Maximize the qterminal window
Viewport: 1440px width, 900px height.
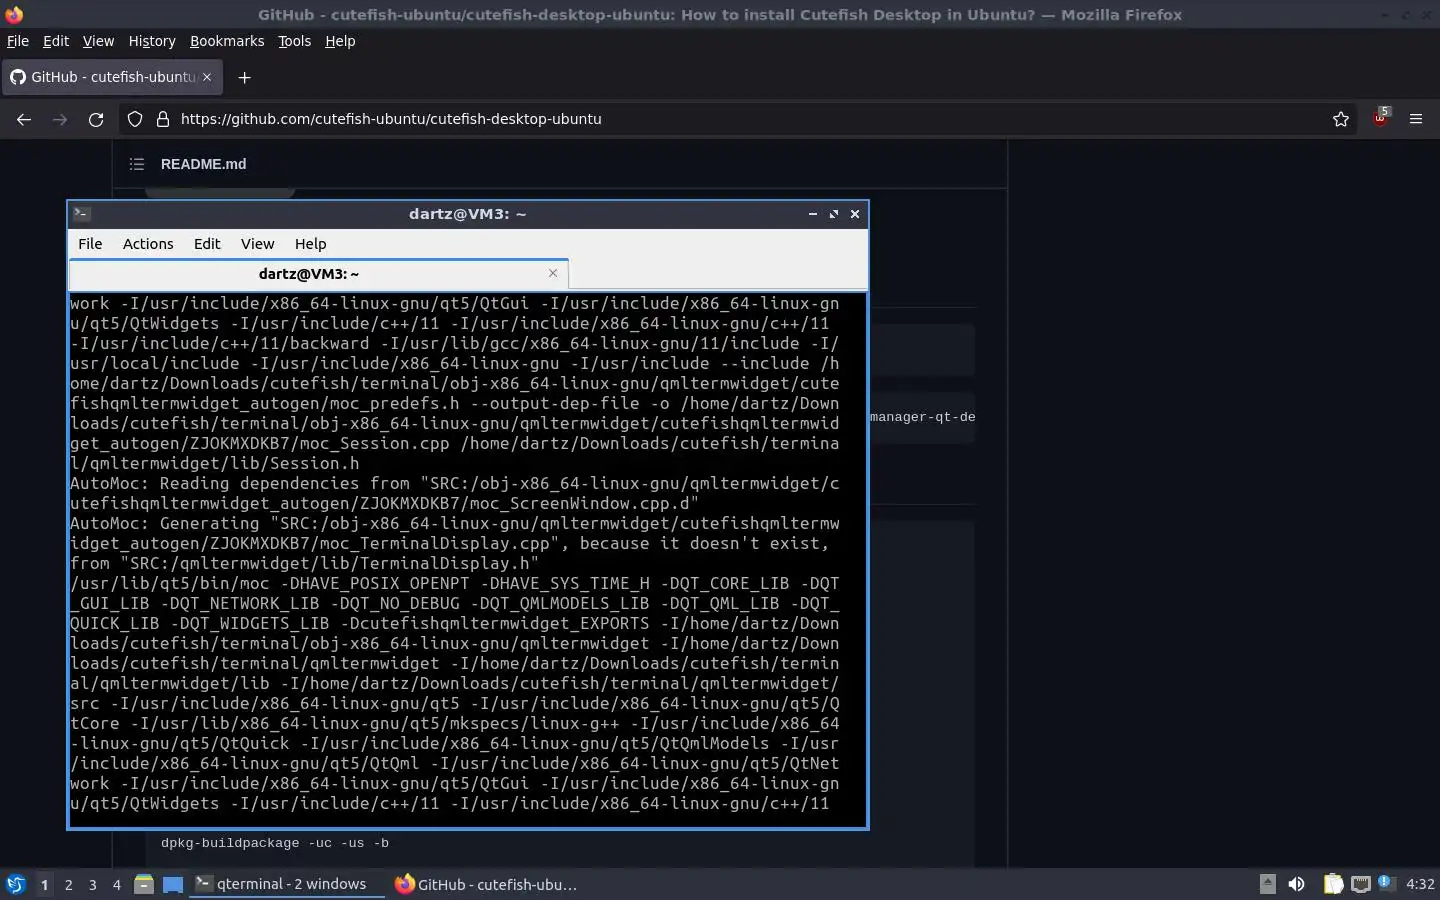pyautogui.click(x=834, y=214)
